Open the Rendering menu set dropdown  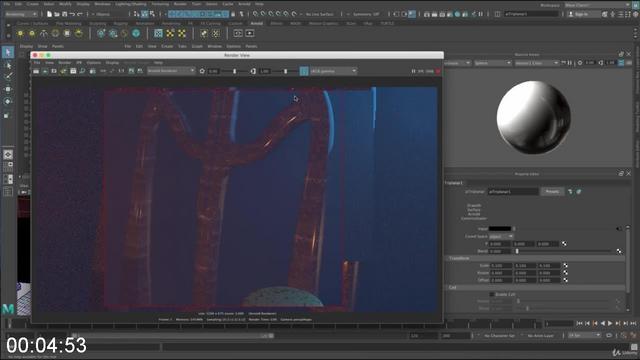point(21,14)
